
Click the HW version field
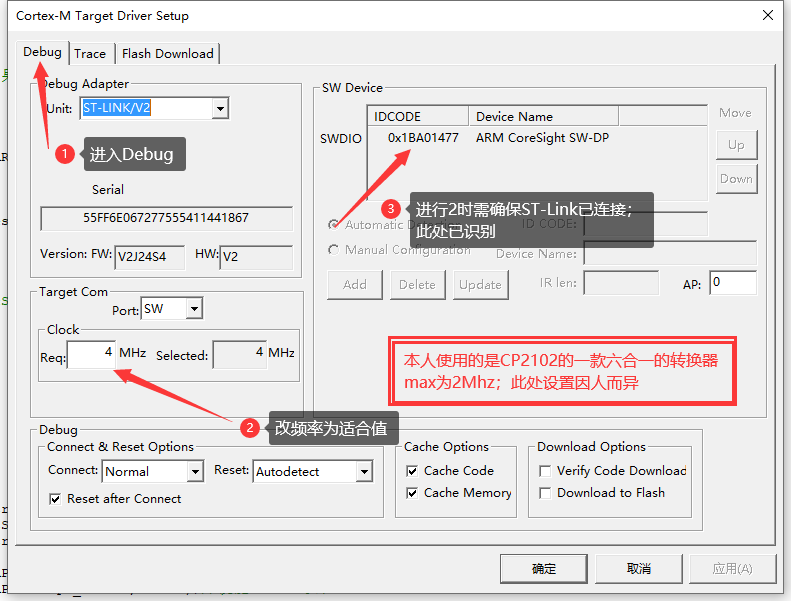tap(256, 256)
